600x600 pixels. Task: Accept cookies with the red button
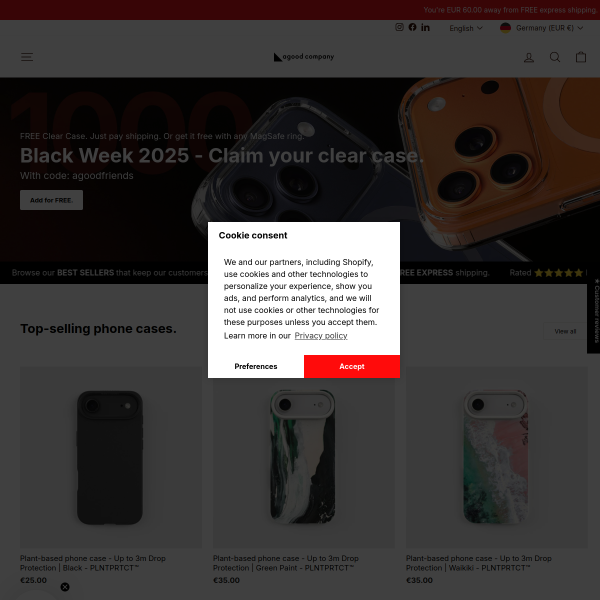click(x=352, y=366)
